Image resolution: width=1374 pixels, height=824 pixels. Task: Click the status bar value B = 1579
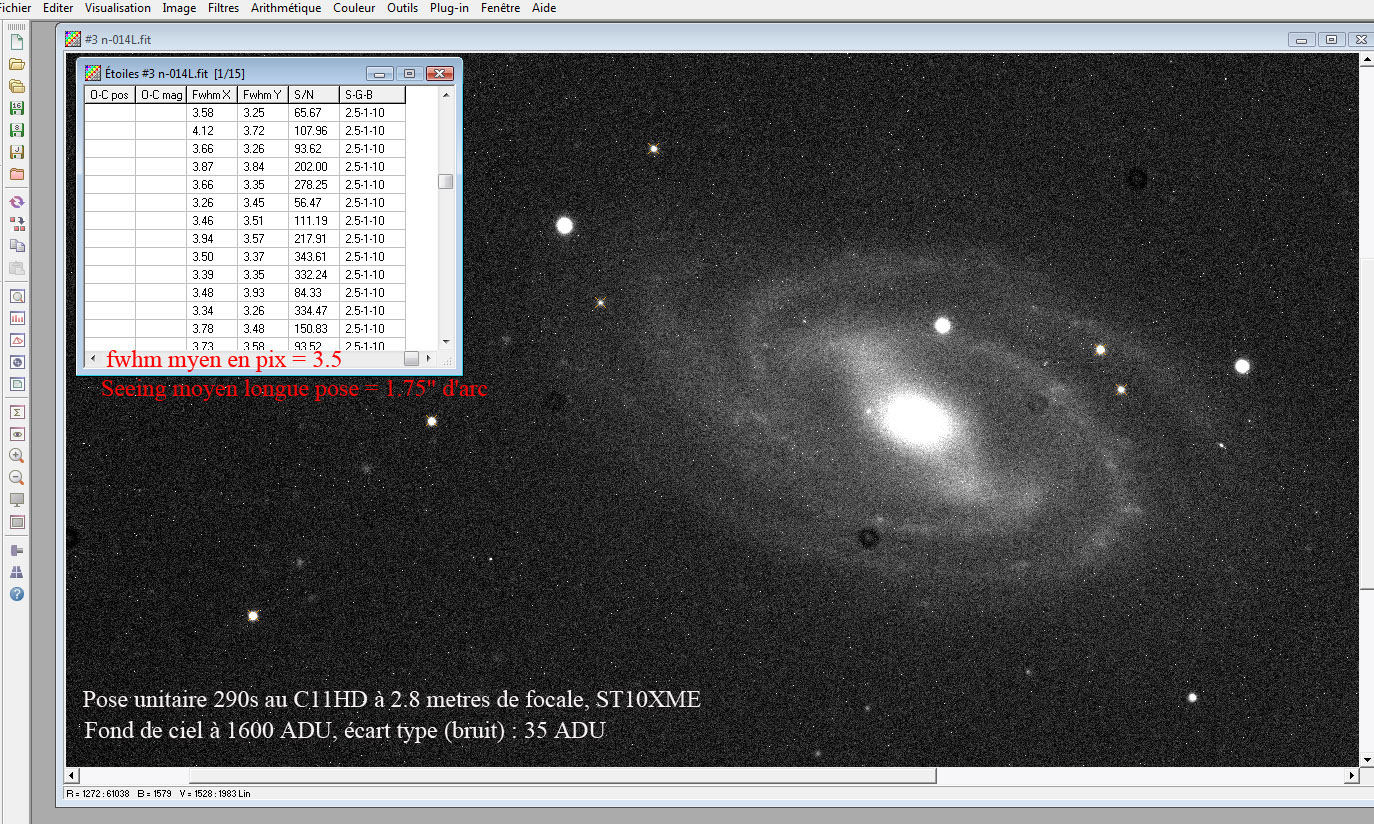[x=156, y=793]
